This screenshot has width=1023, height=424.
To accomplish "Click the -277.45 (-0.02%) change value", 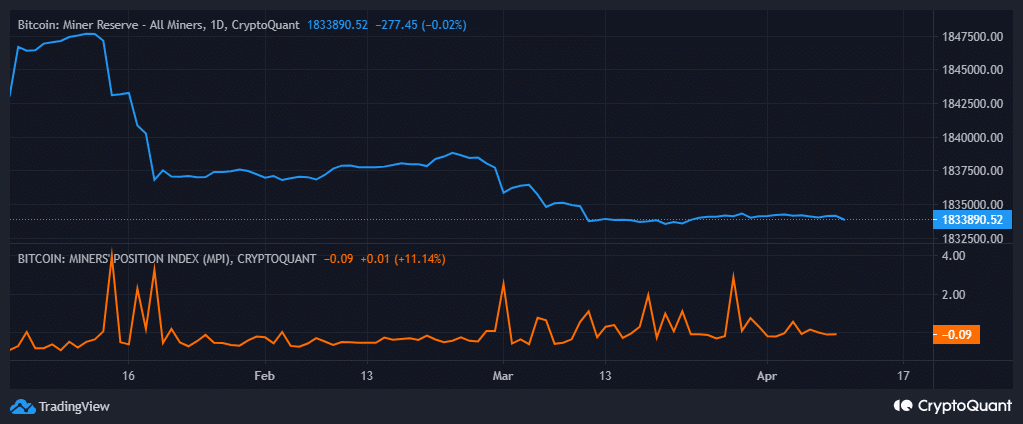I will click(x=421, y=23).
